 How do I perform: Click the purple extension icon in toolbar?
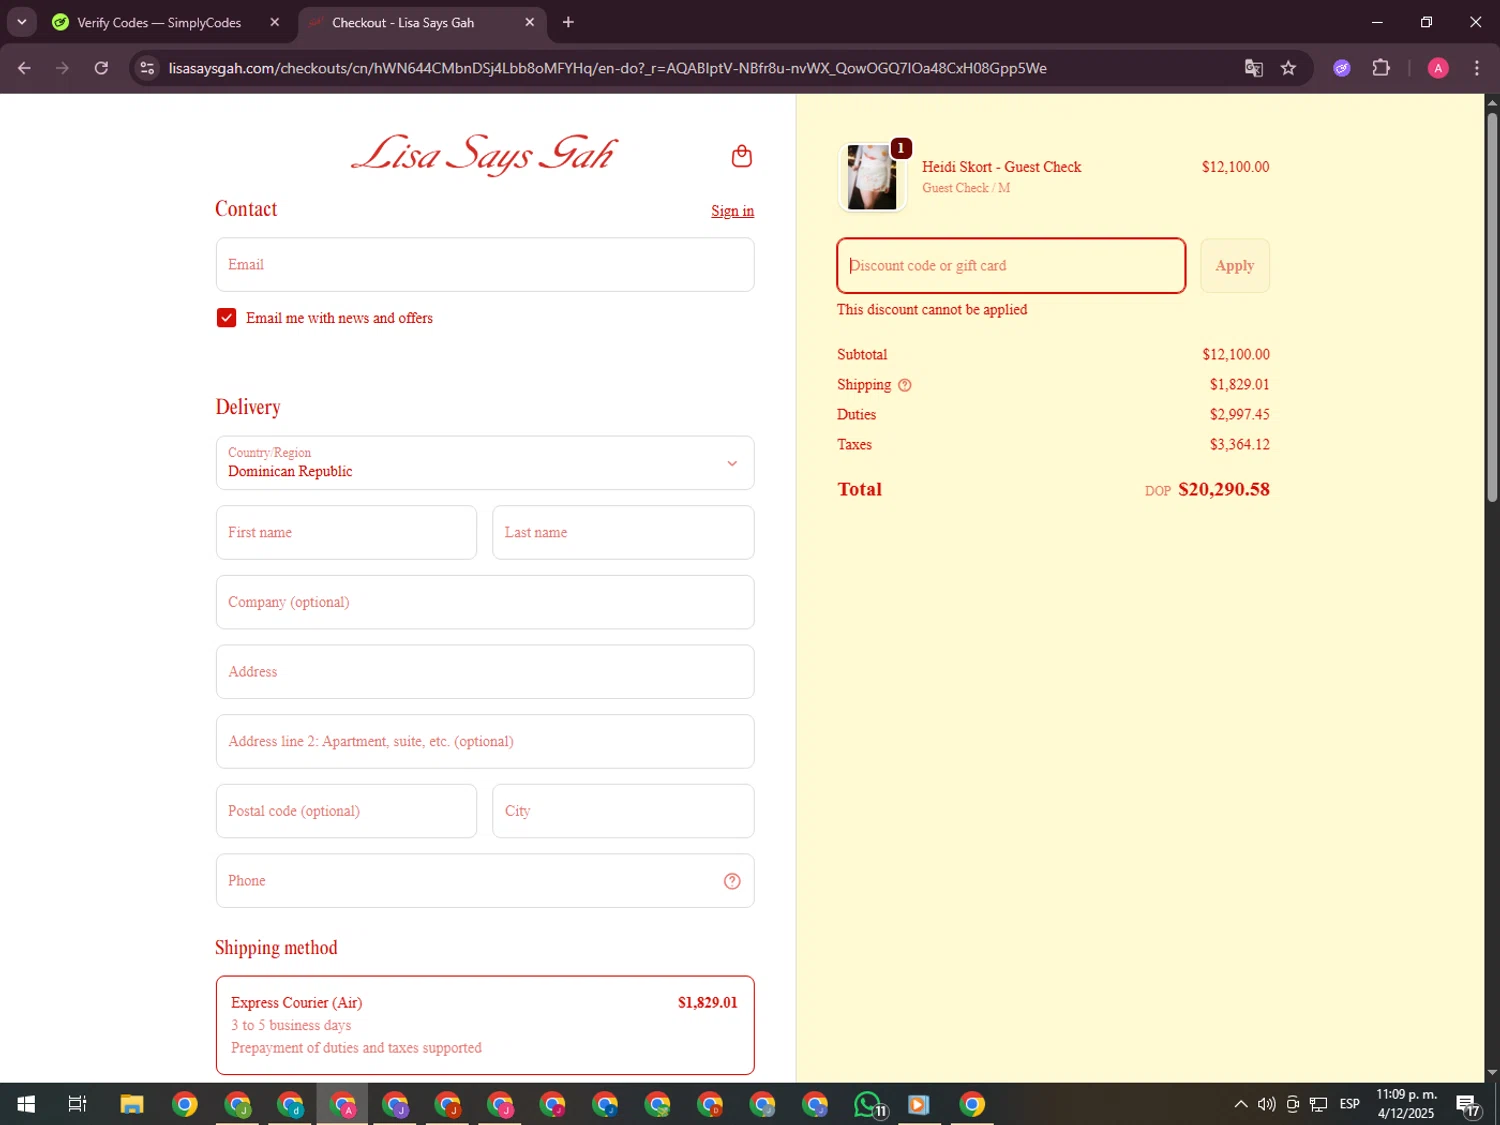(1342, 68)
